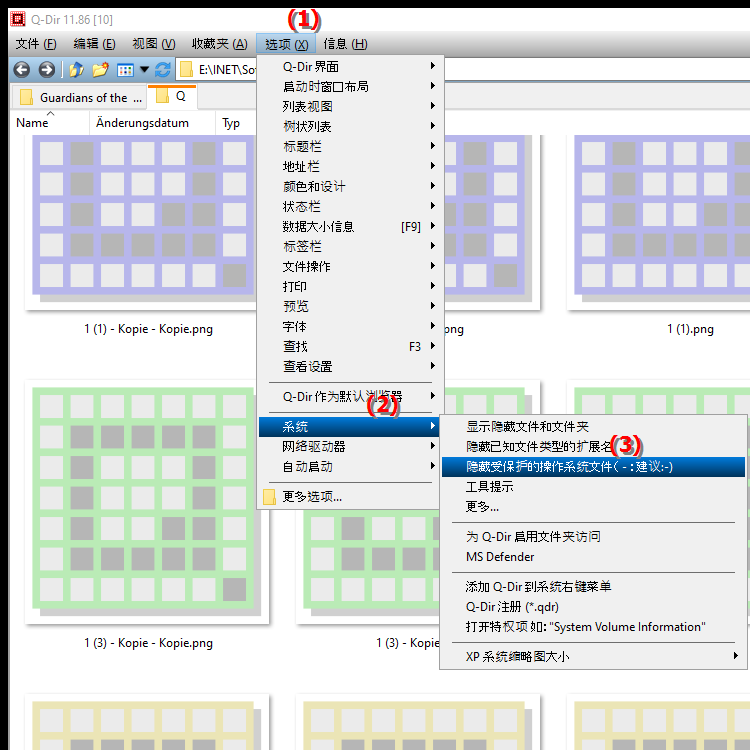The width and height of the screenshot is (750, 750).
Task: Open the 视图 (V) menu
Action: [154, 44]
